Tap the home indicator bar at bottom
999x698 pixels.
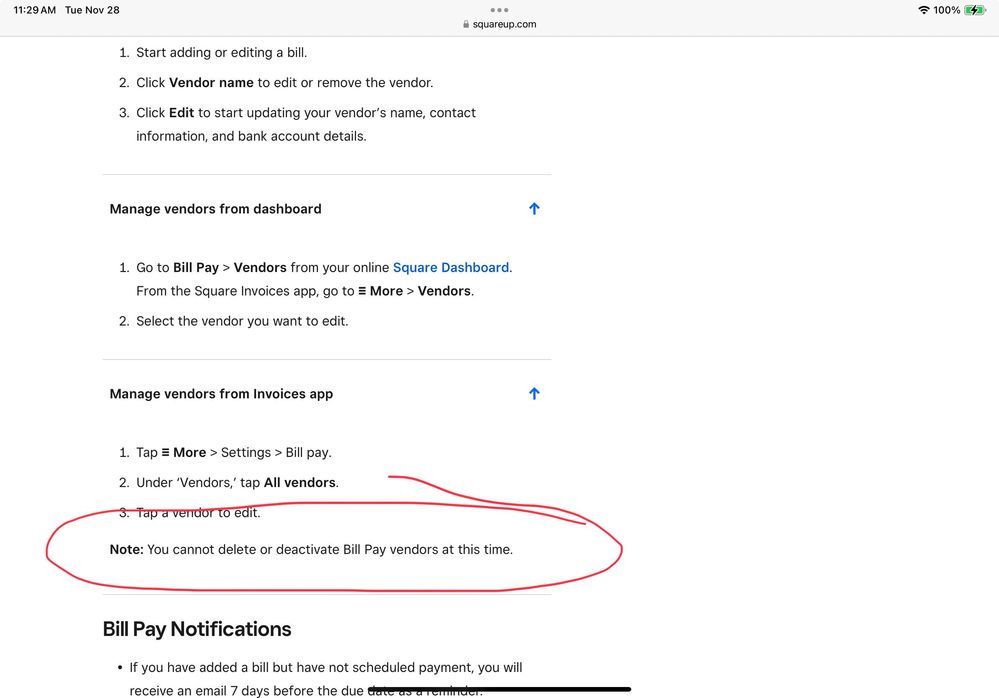[499, 689]
